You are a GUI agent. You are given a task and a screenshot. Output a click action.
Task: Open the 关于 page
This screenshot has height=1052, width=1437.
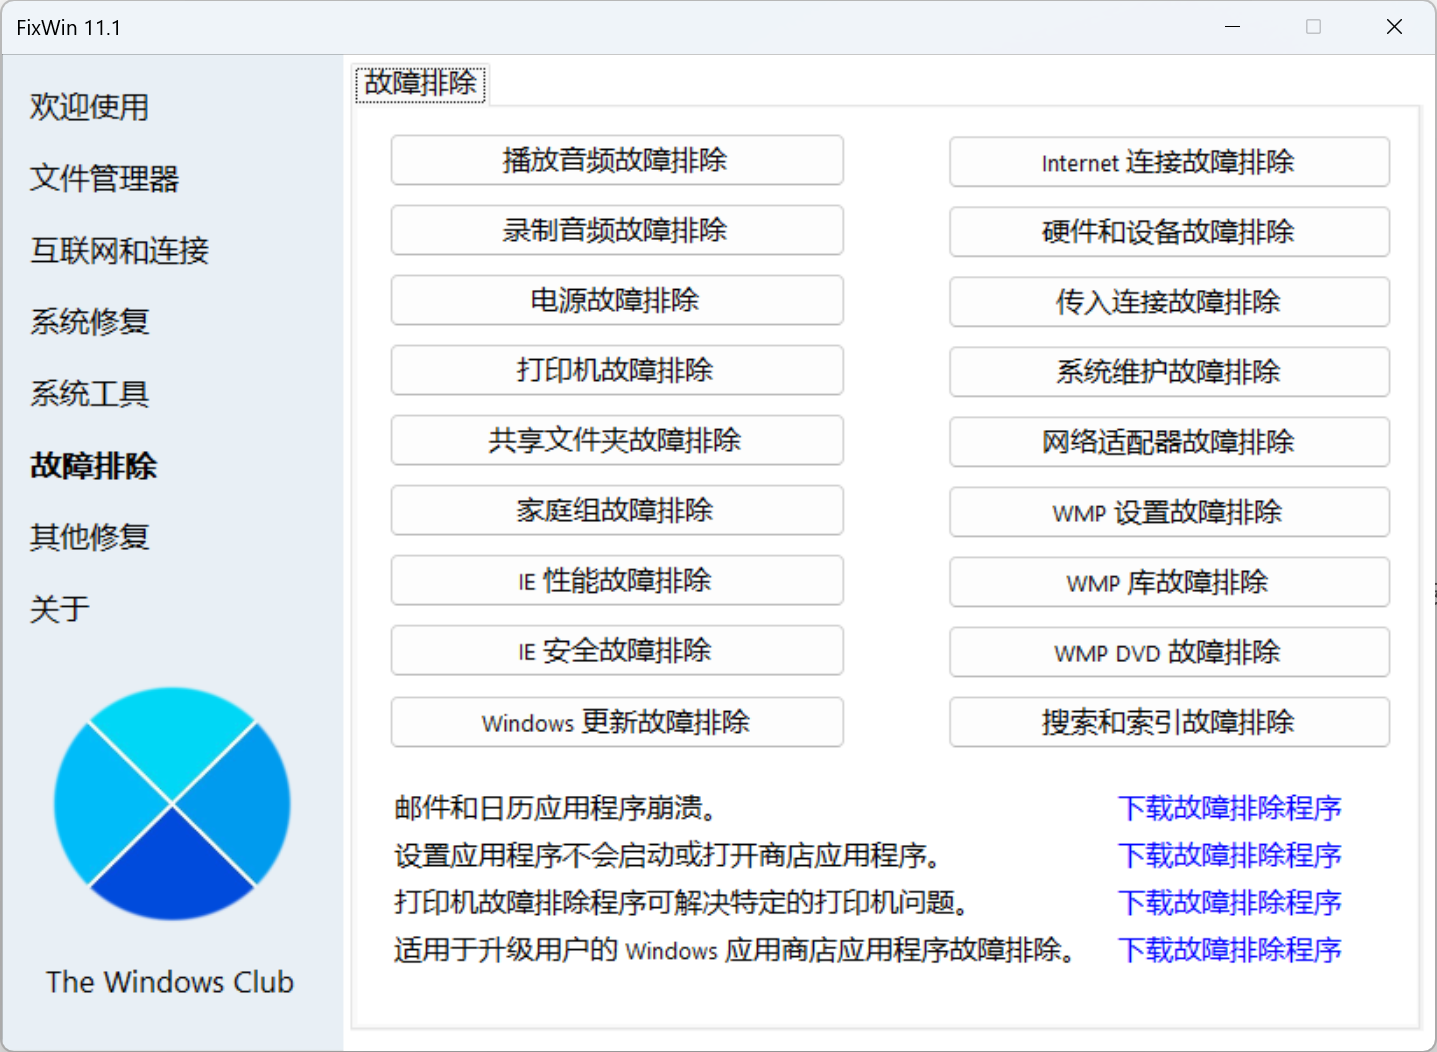coord(60,608)
